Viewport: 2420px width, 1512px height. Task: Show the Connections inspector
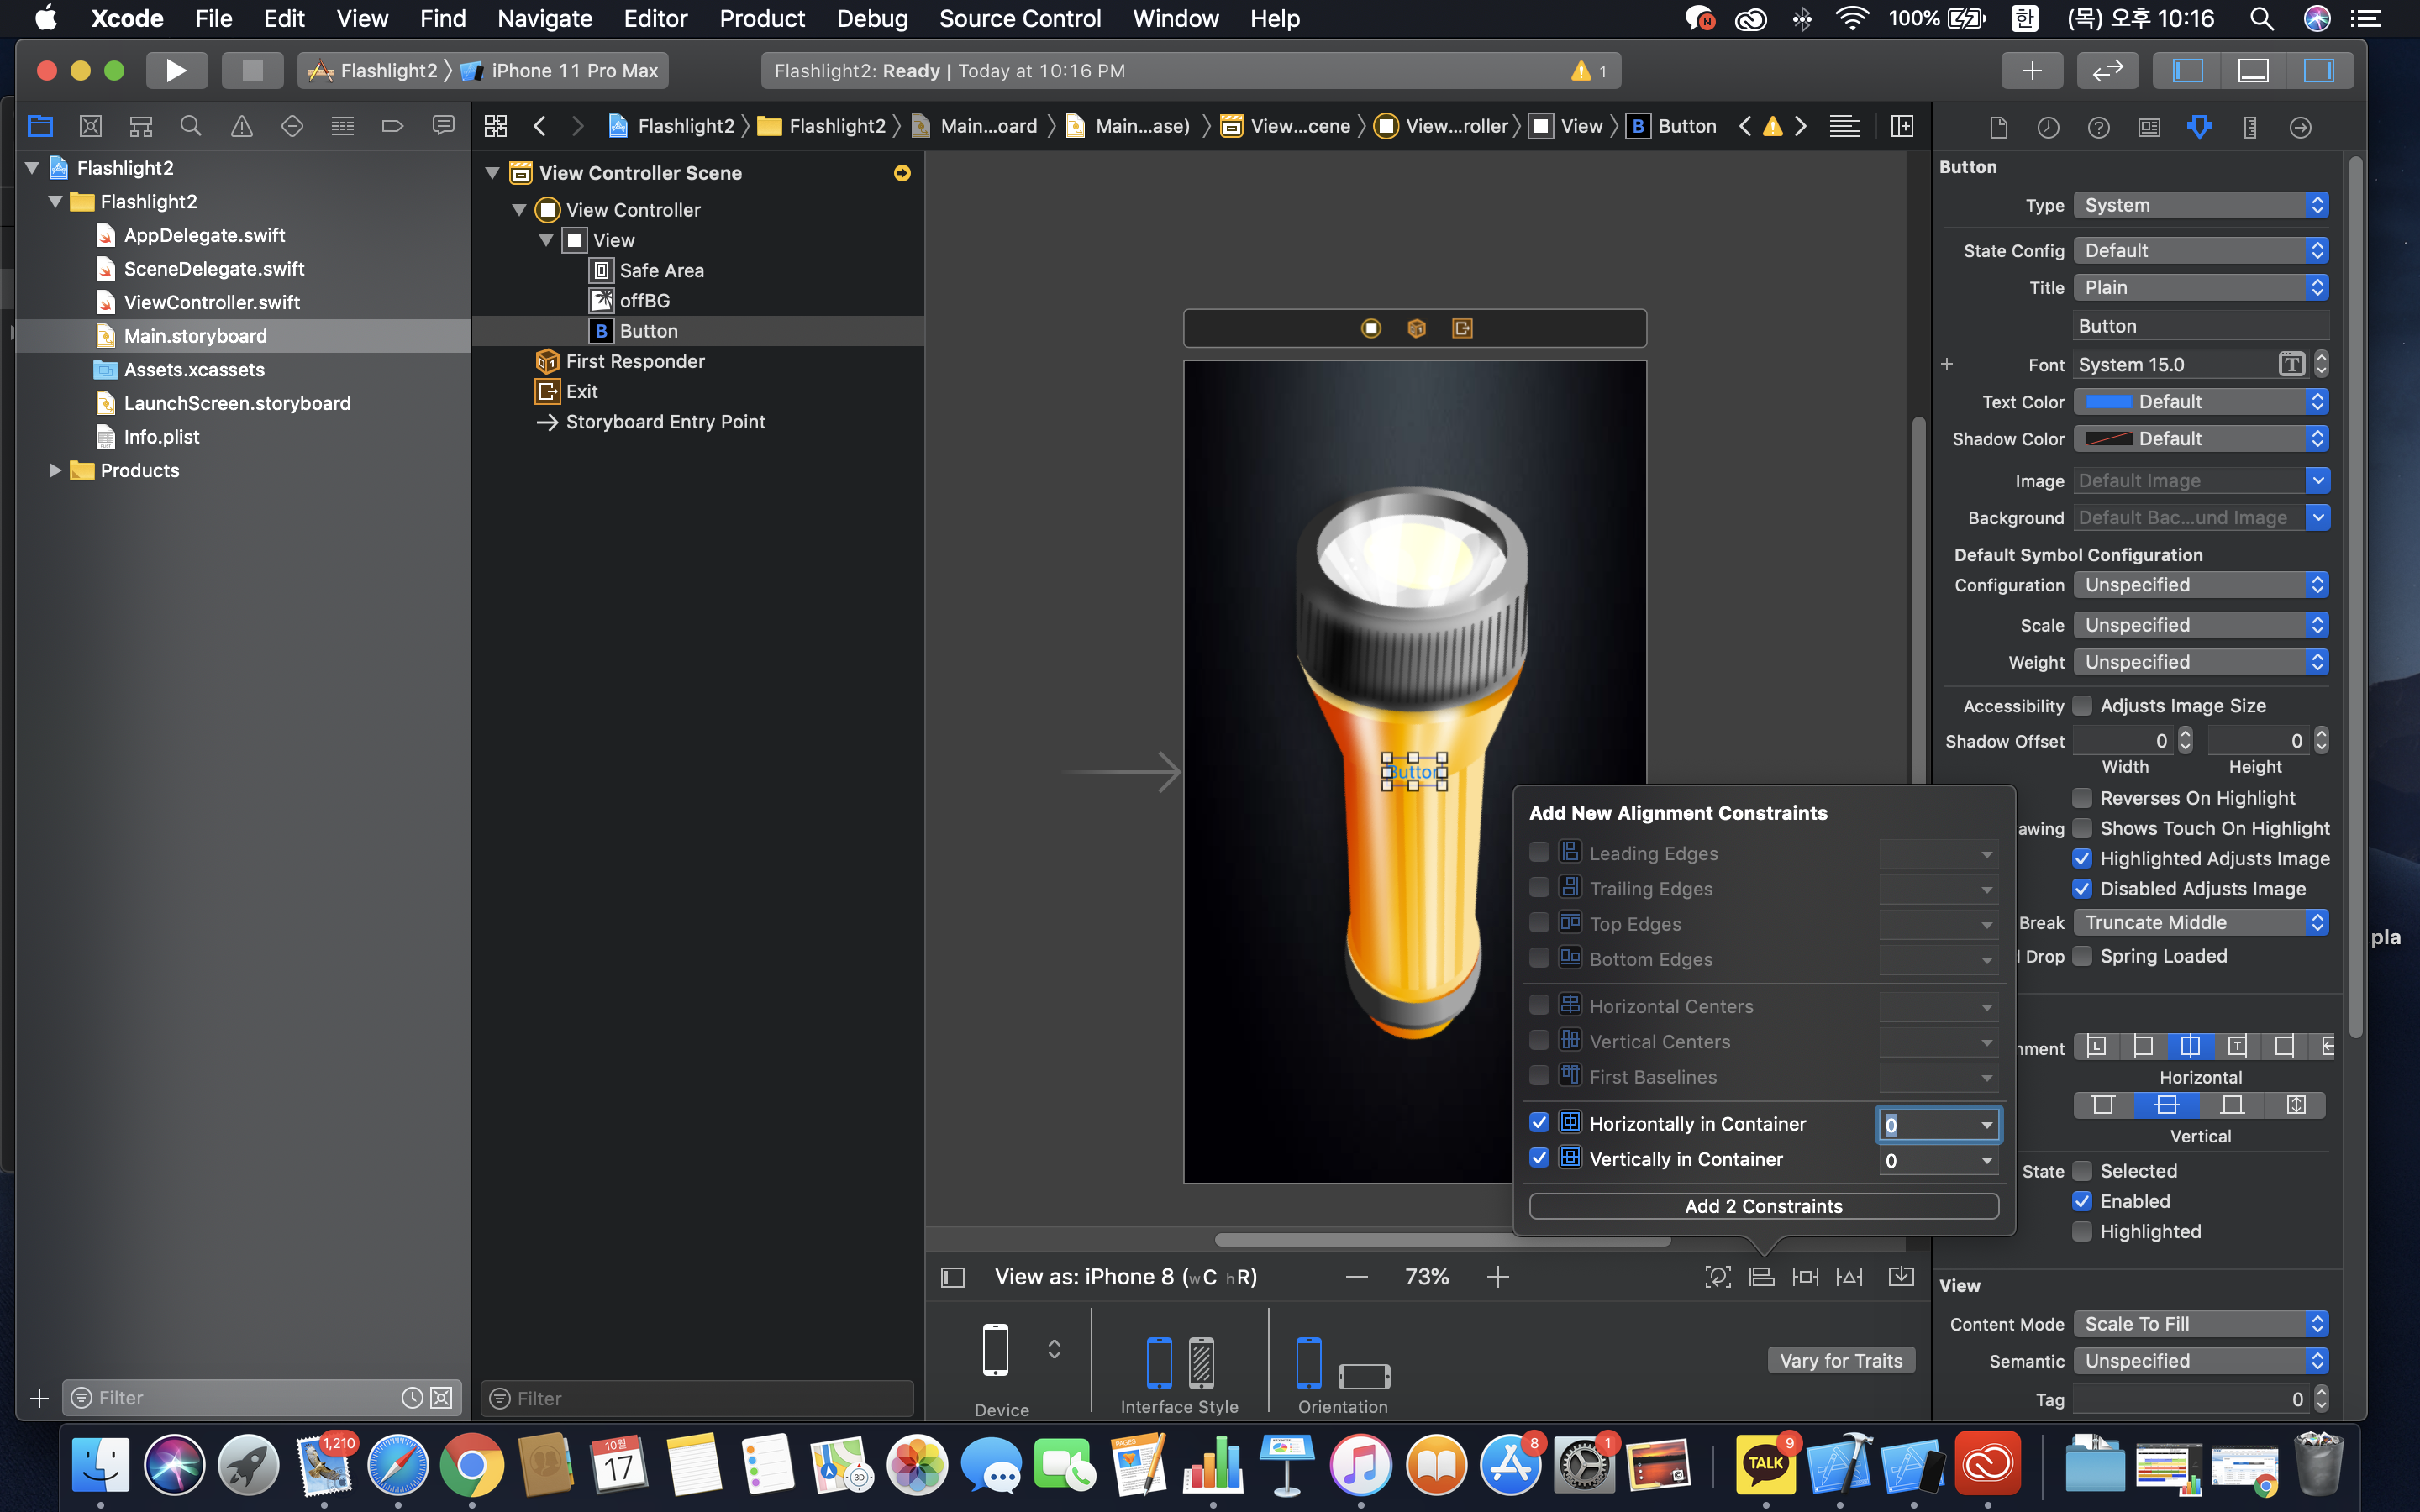coord(2299,127)
